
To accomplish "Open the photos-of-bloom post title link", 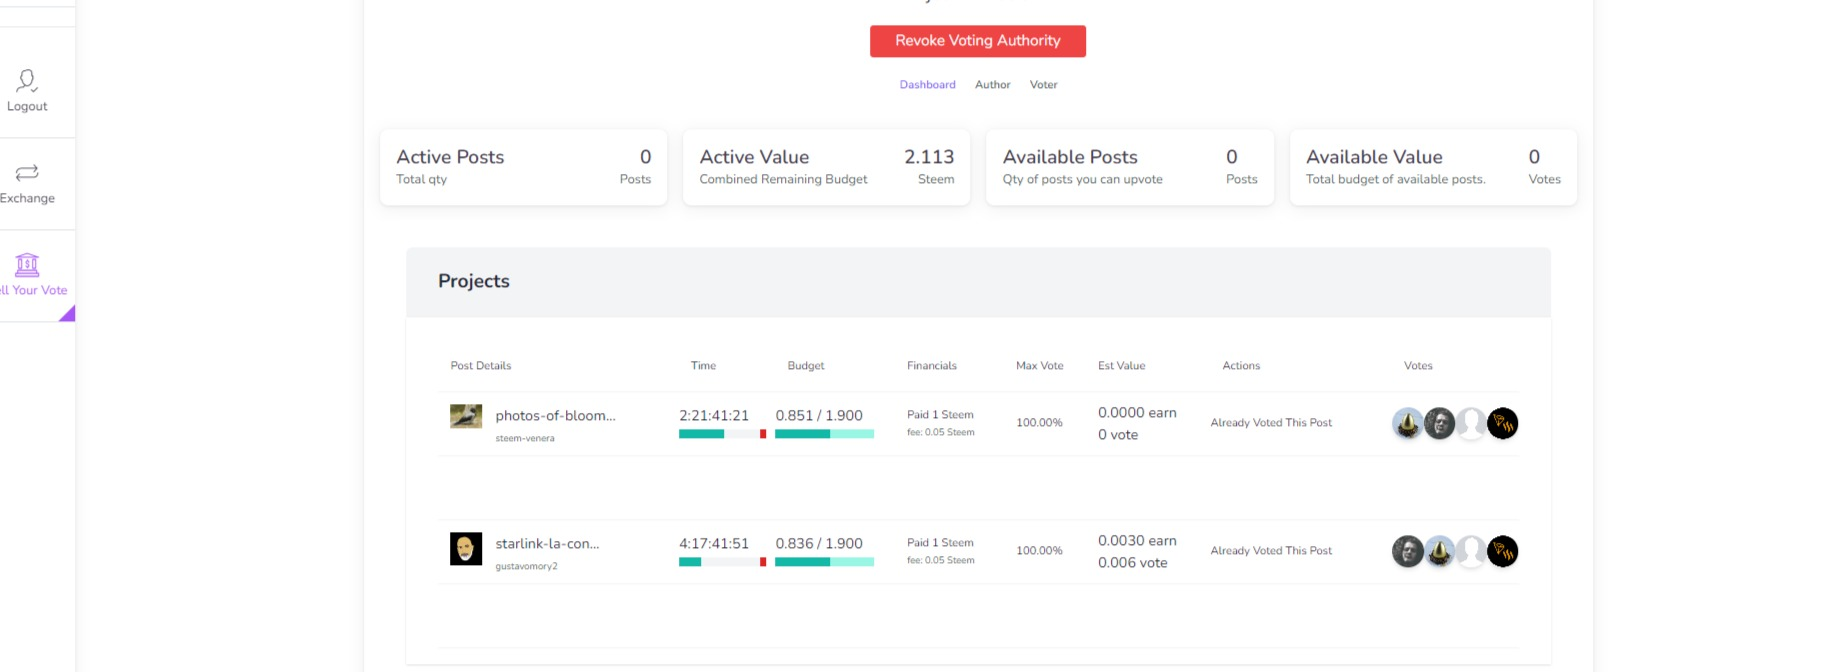I will pos(555,416).
